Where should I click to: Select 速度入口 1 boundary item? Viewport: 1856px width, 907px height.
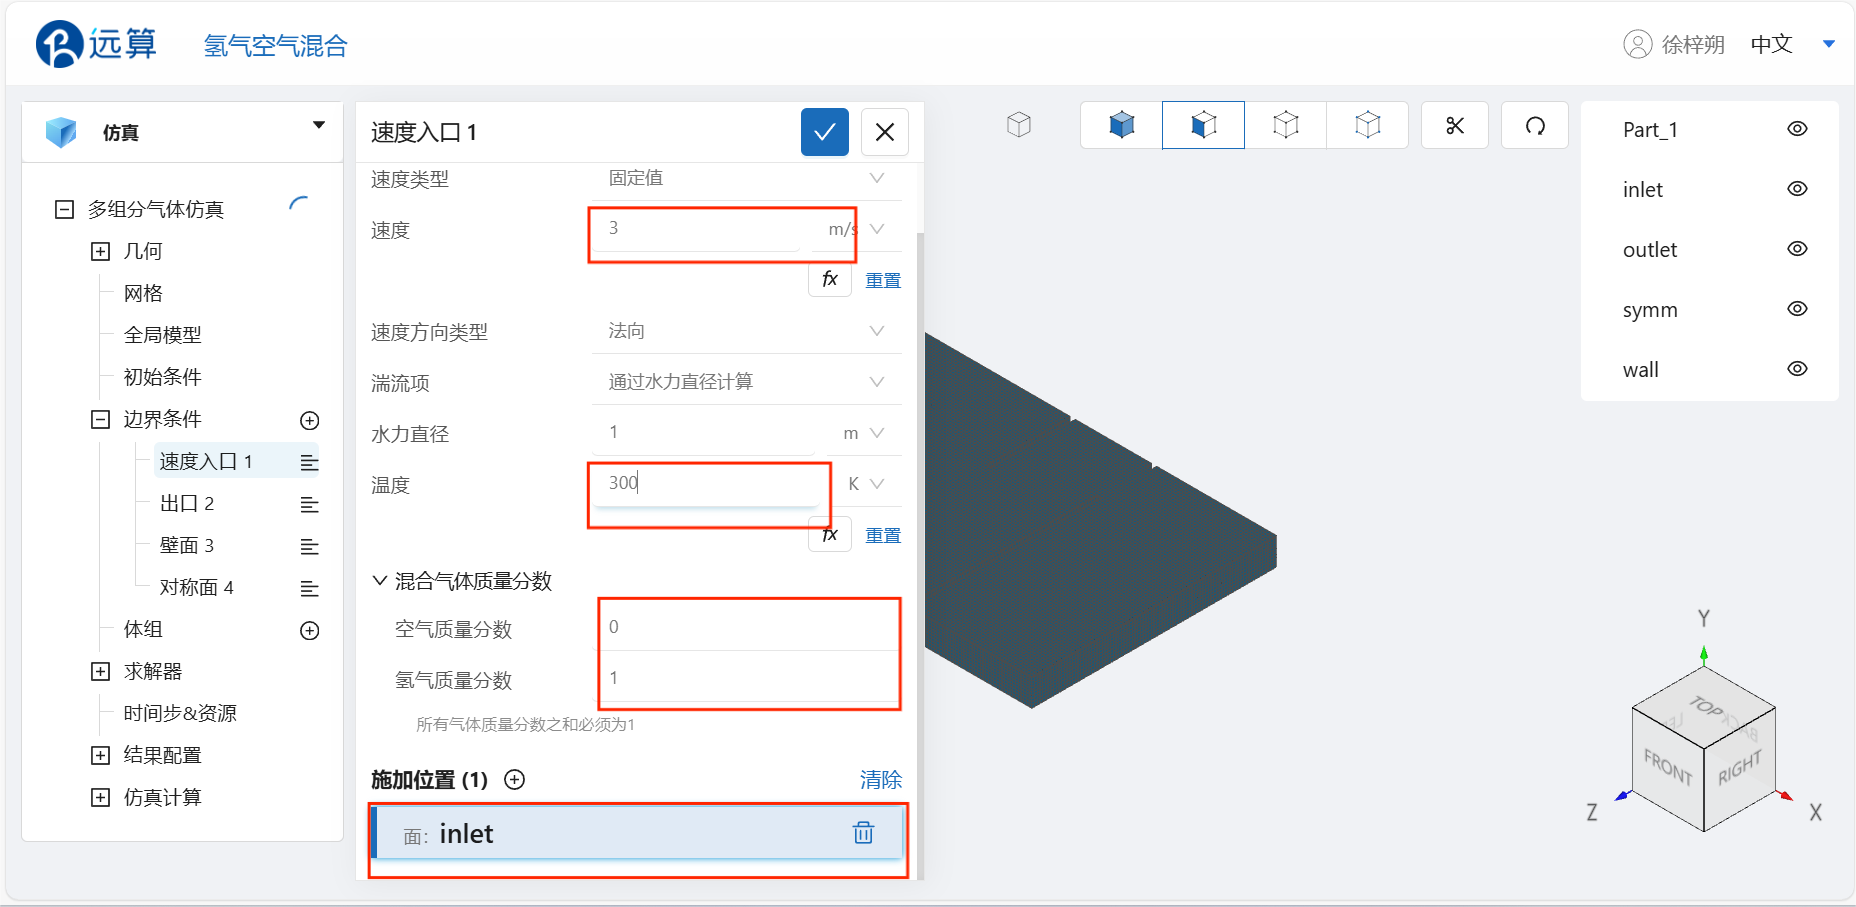coord(206,461)
